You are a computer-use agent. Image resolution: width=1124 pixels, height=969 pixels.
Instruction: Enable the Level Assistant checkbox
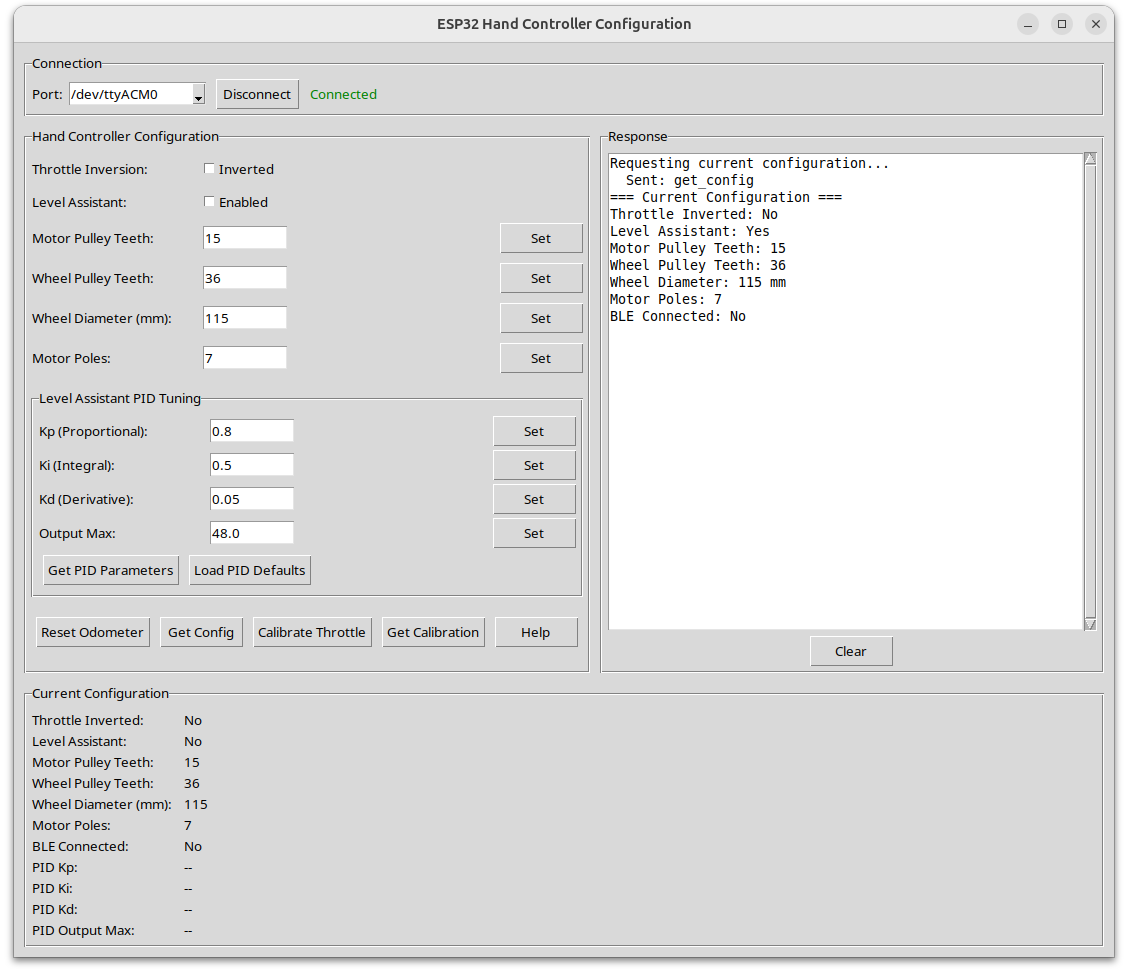[210, 202]
